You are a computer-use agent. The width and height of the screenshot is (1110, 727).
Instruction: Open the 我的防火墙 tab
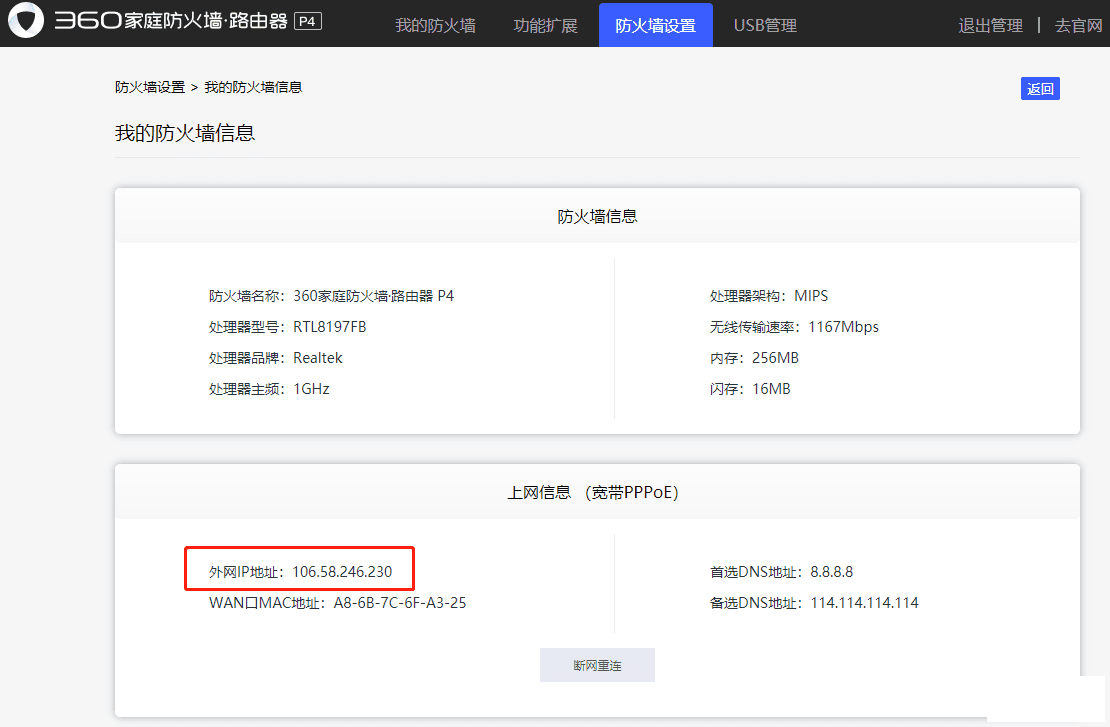click(435, 25)
